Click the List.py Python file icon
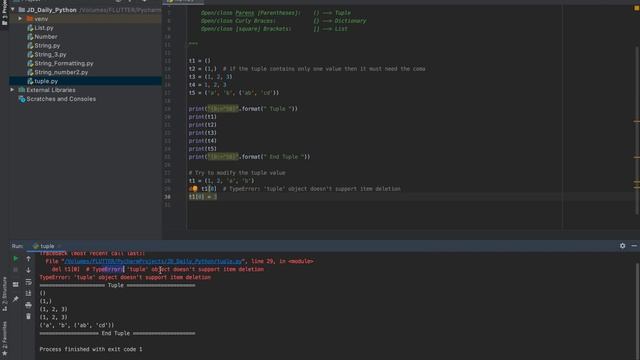The image size is (640, 360). (30, 28)
